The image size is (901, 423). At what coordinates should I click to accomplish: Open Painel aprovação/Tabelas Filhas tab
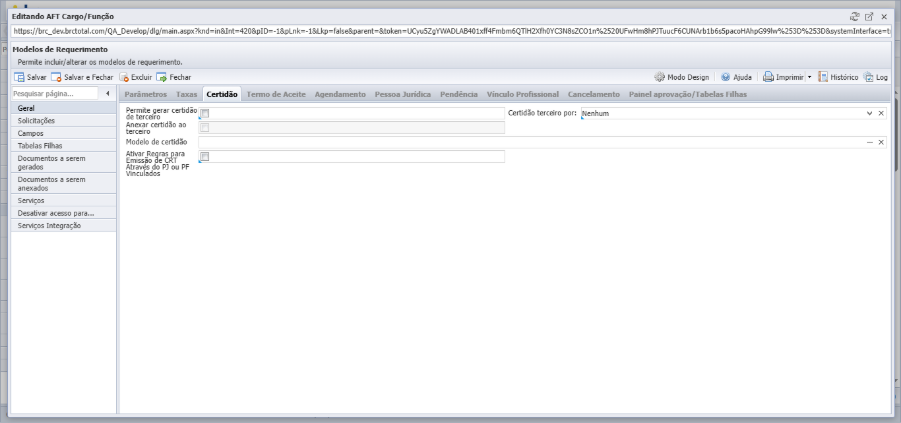(x=688, y=94)
